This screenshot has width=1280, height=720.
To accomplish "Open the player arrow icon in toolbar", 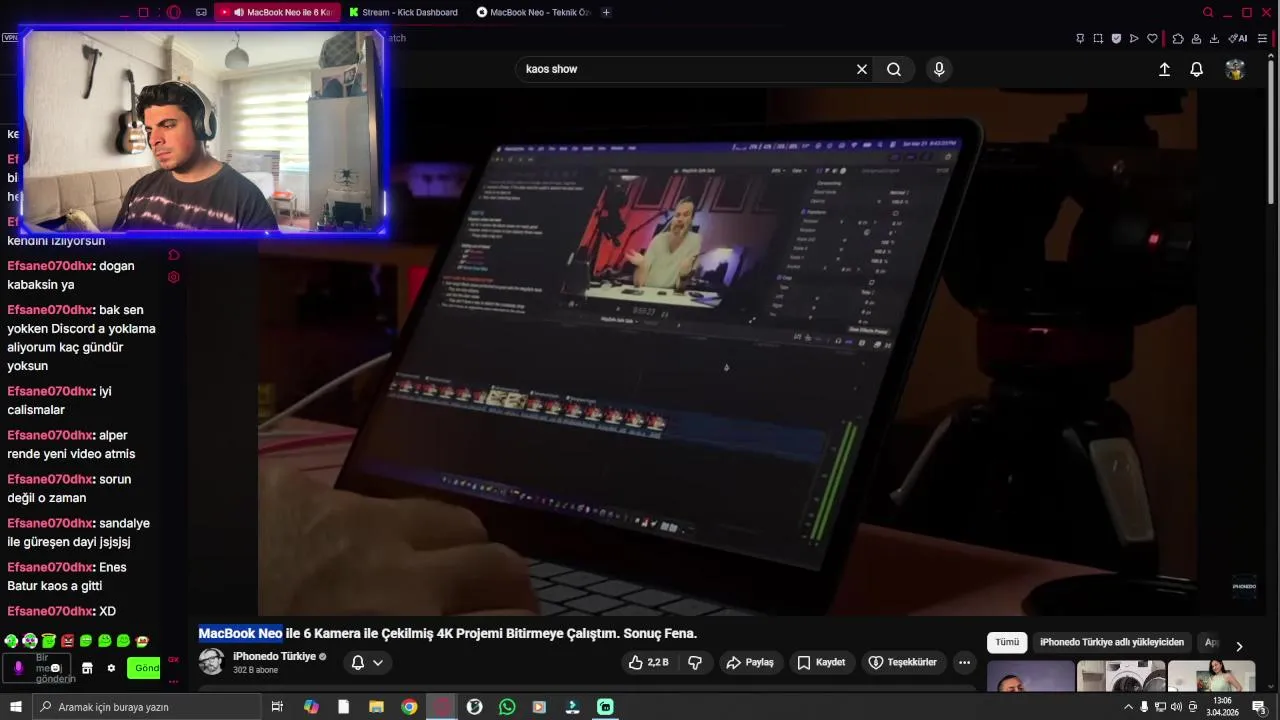I will tap(1134, 38).
